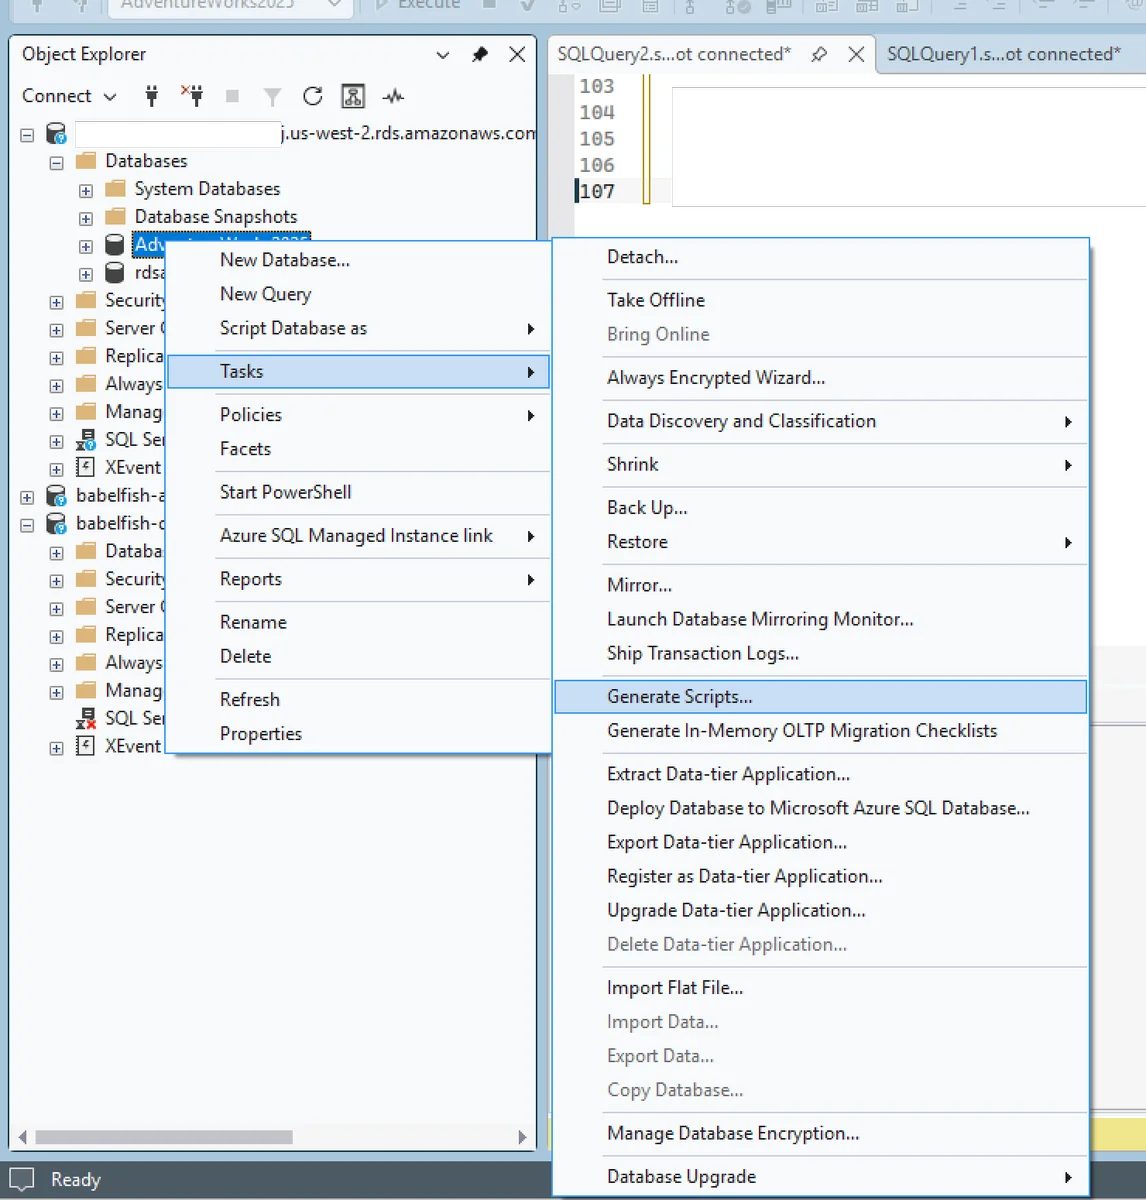Open Script Database as submenu

coord(357,328)
